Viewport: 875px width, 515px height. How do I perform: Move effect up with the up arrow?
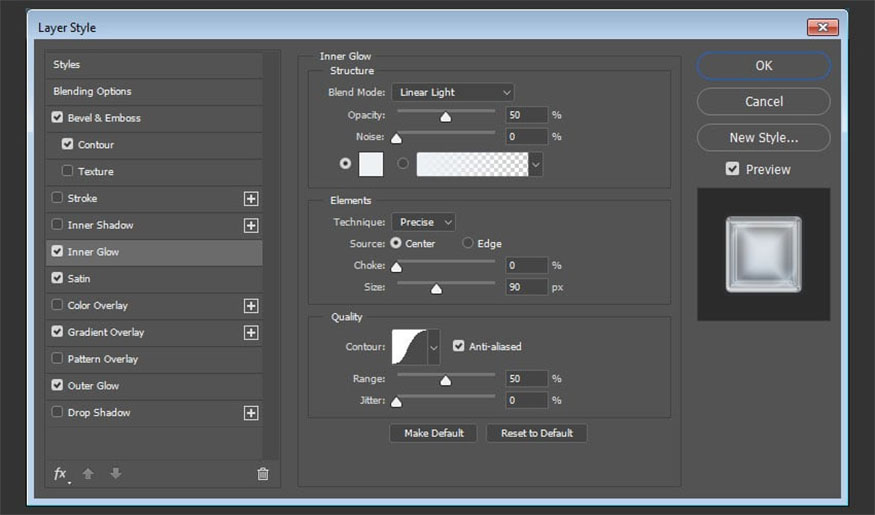tap(88, 474)
